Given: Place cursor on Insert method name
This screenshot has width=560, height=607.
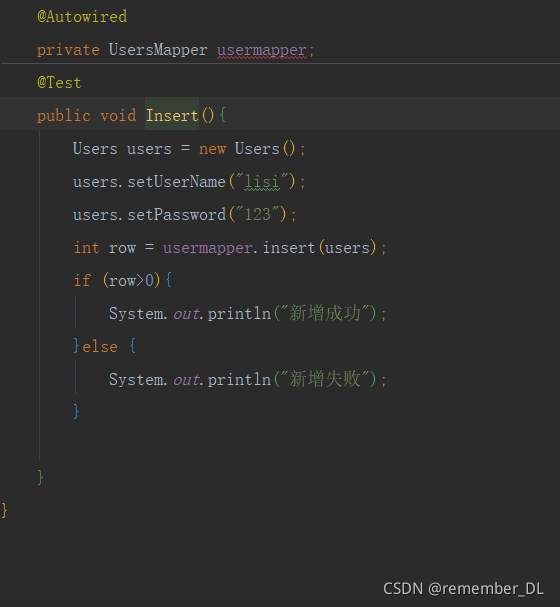Looking at the screenshot, I should pyautogui.click(x=172, y=116).
